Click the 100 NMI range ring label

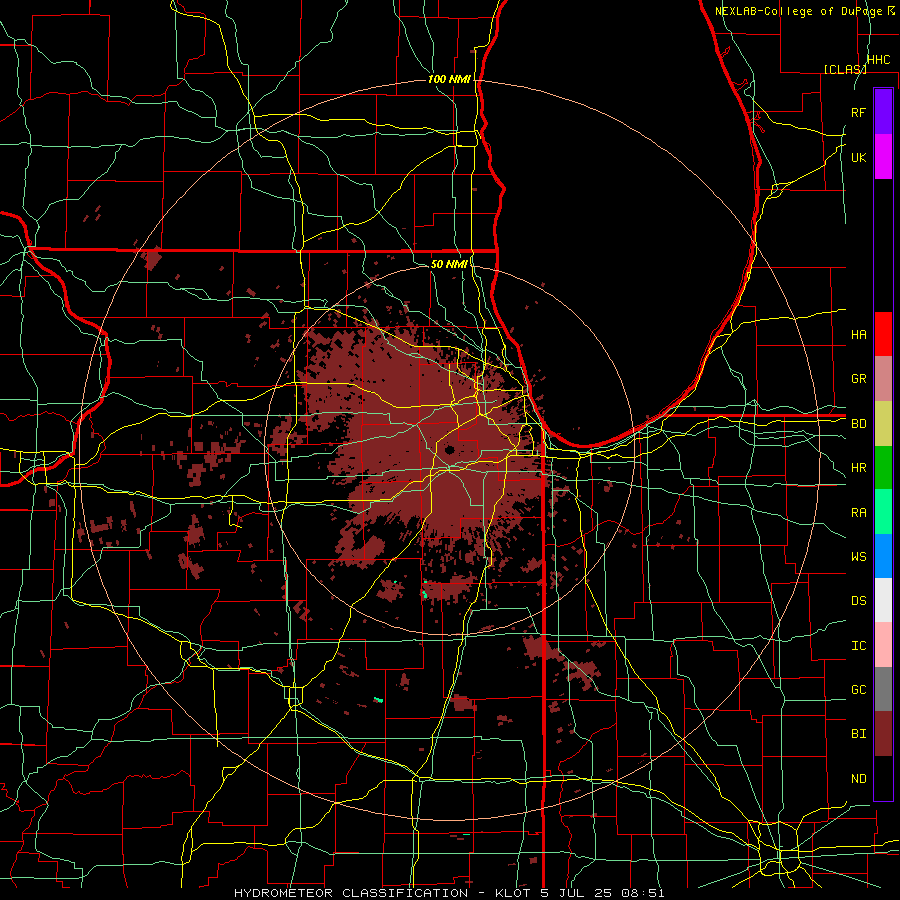tap(449, 79)
